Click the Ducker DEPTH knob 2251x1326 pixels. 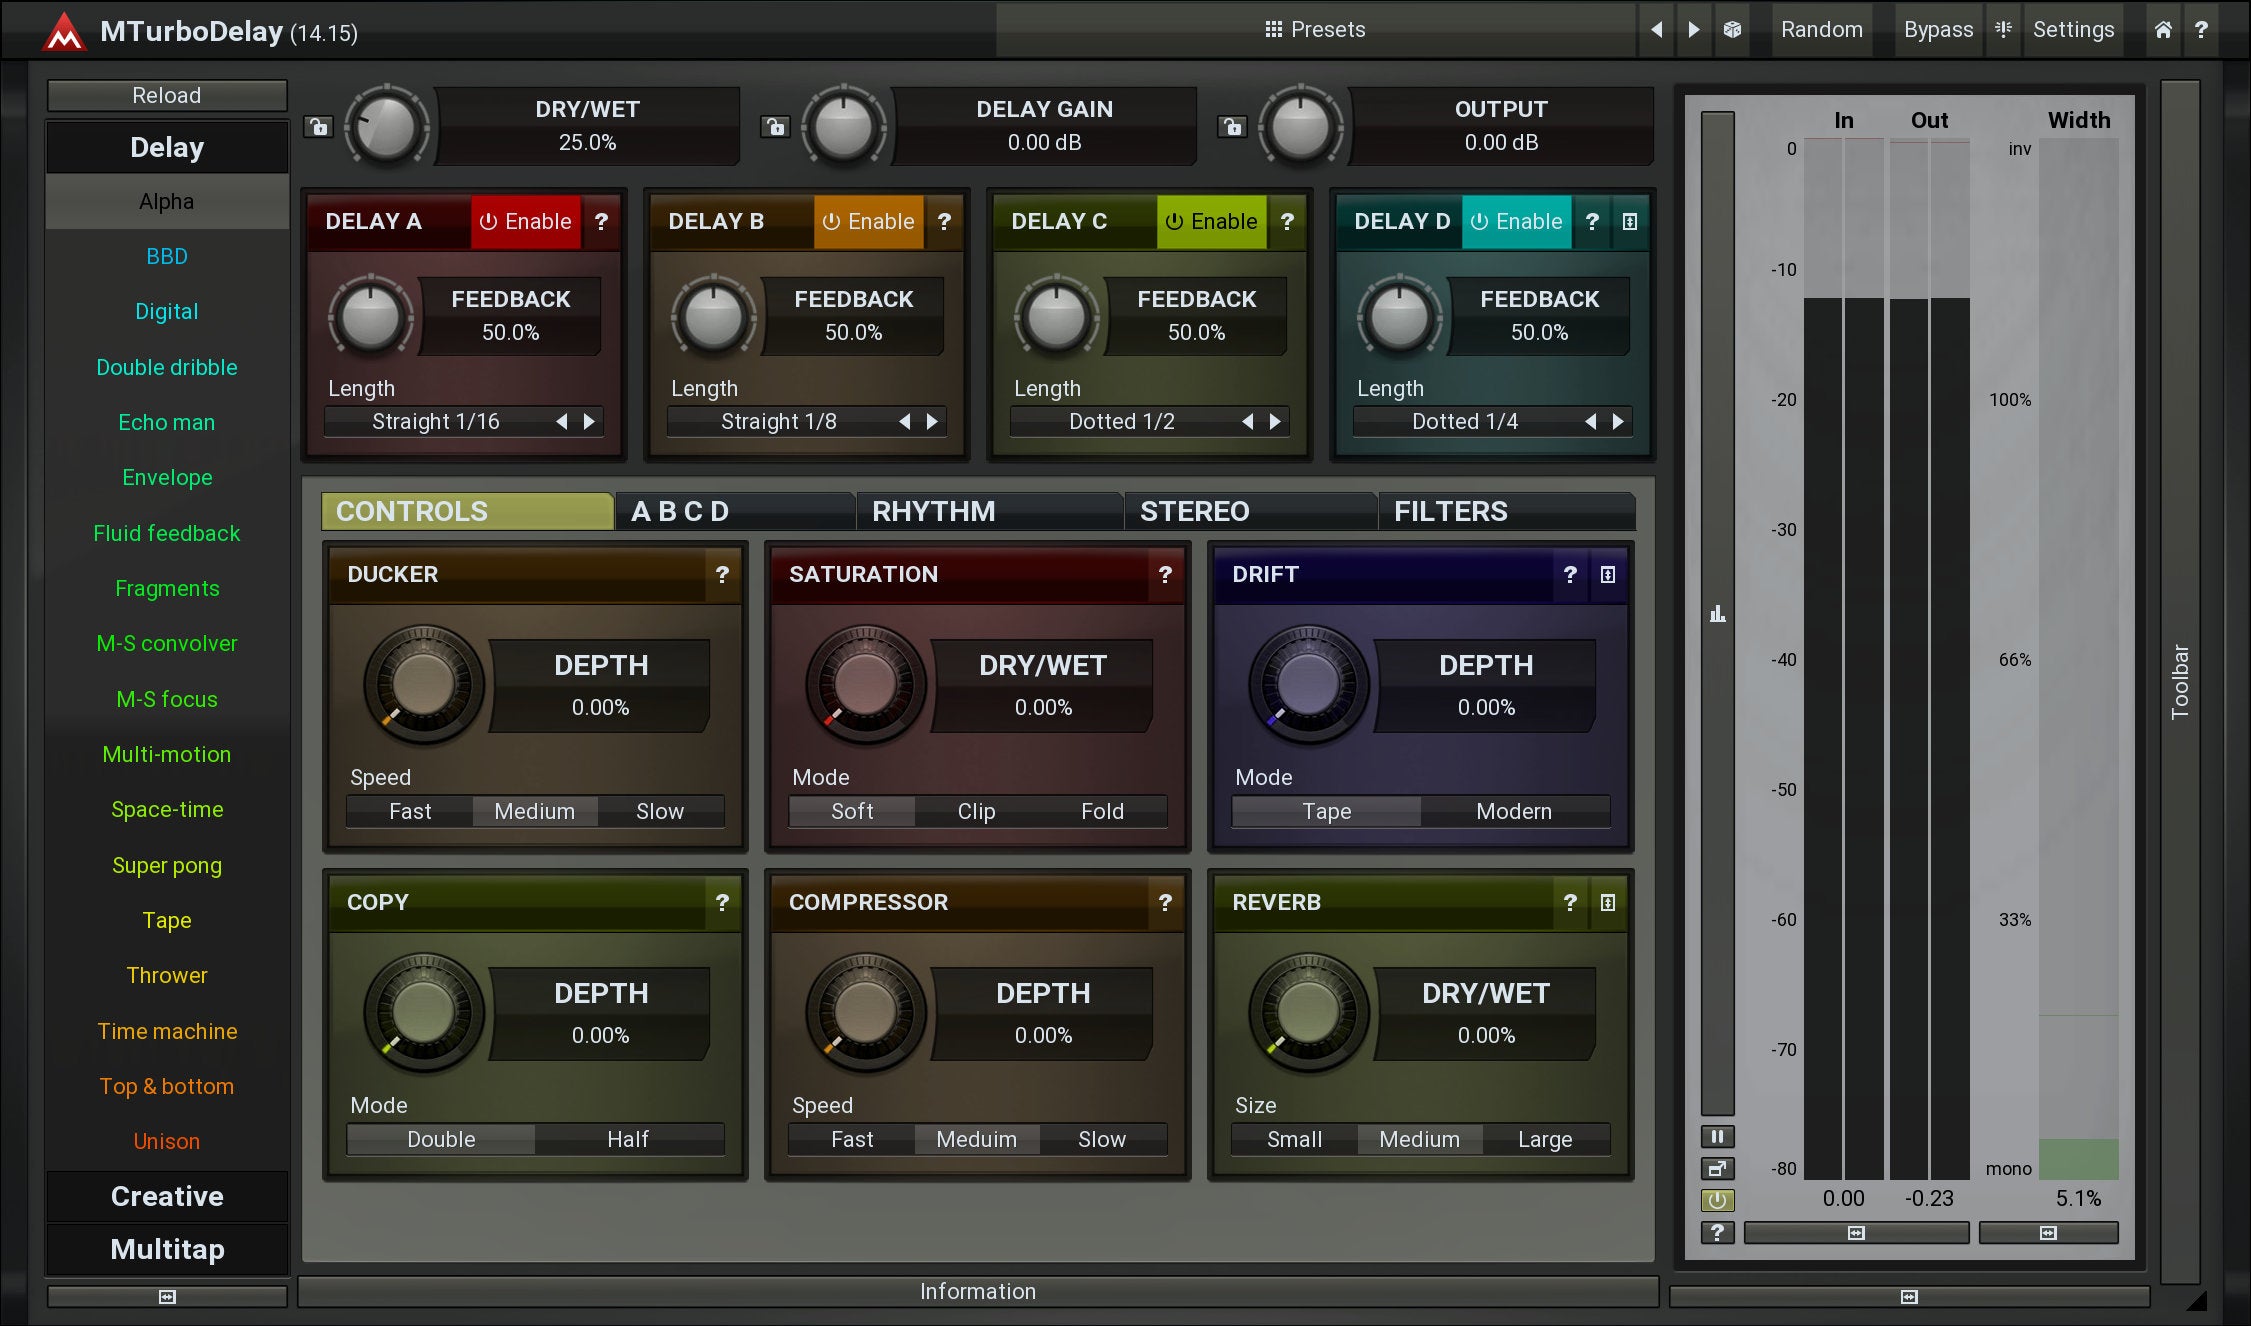tap(423, 685)
